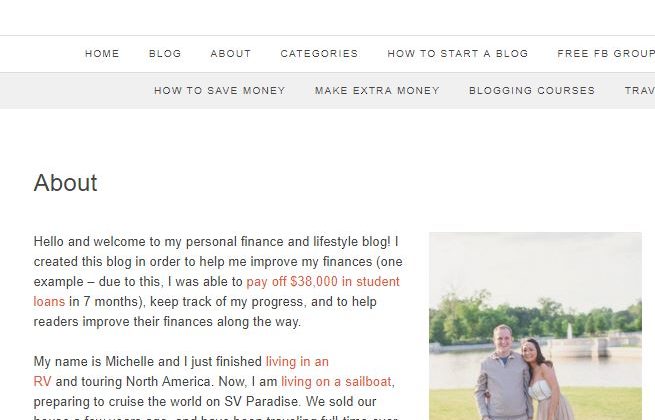This screenshot has height=420, width=655.
Task: Follow the 'living on a sailboat' link
Action: click(x=336, y=382)
